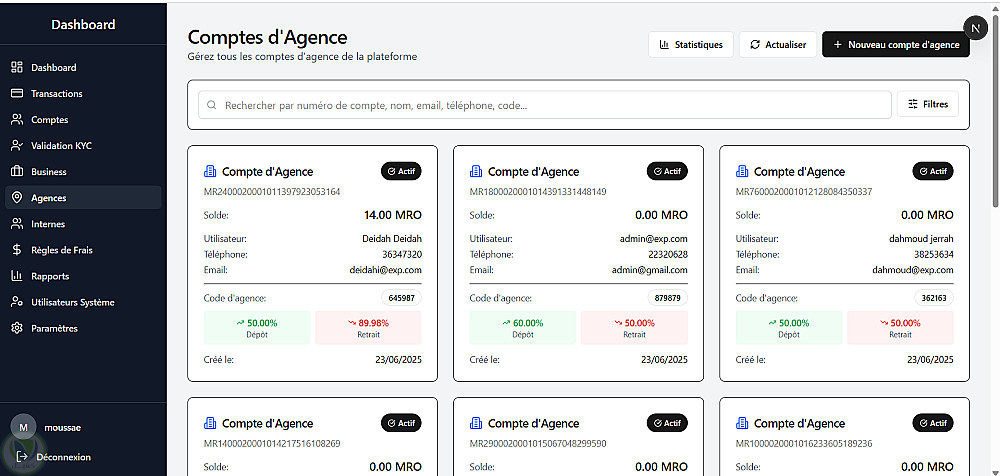This screenshot has width=1000, height=476.
Task: Click the Transactions card icon
Action: click(x=16, y=94)
